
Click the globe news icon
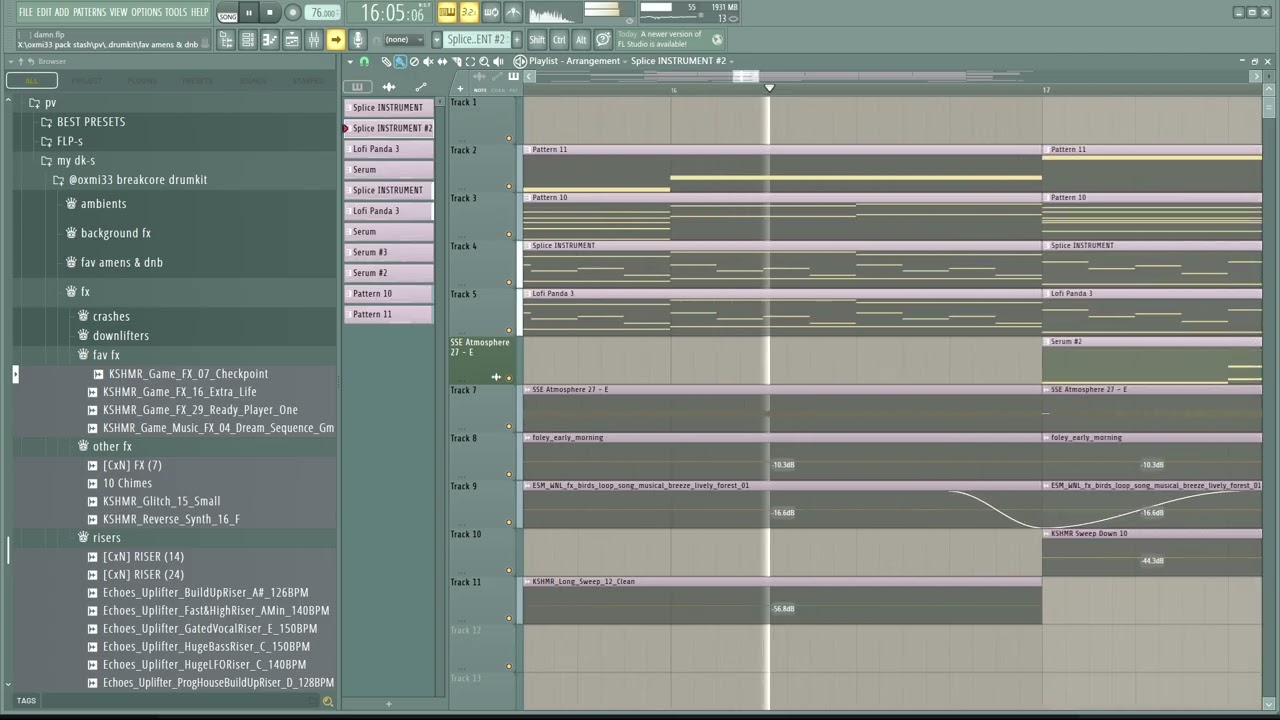click(x=716, y=40)
